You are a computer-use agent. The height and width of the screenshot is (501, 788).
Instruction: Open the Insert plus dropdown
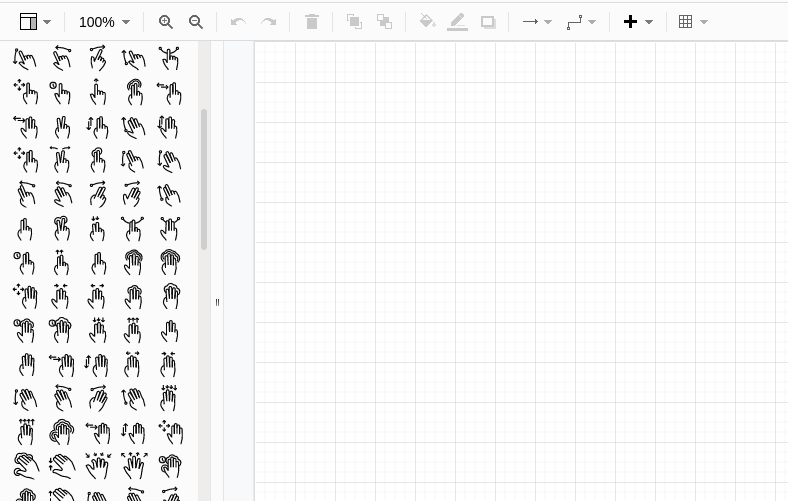point(638,22)
